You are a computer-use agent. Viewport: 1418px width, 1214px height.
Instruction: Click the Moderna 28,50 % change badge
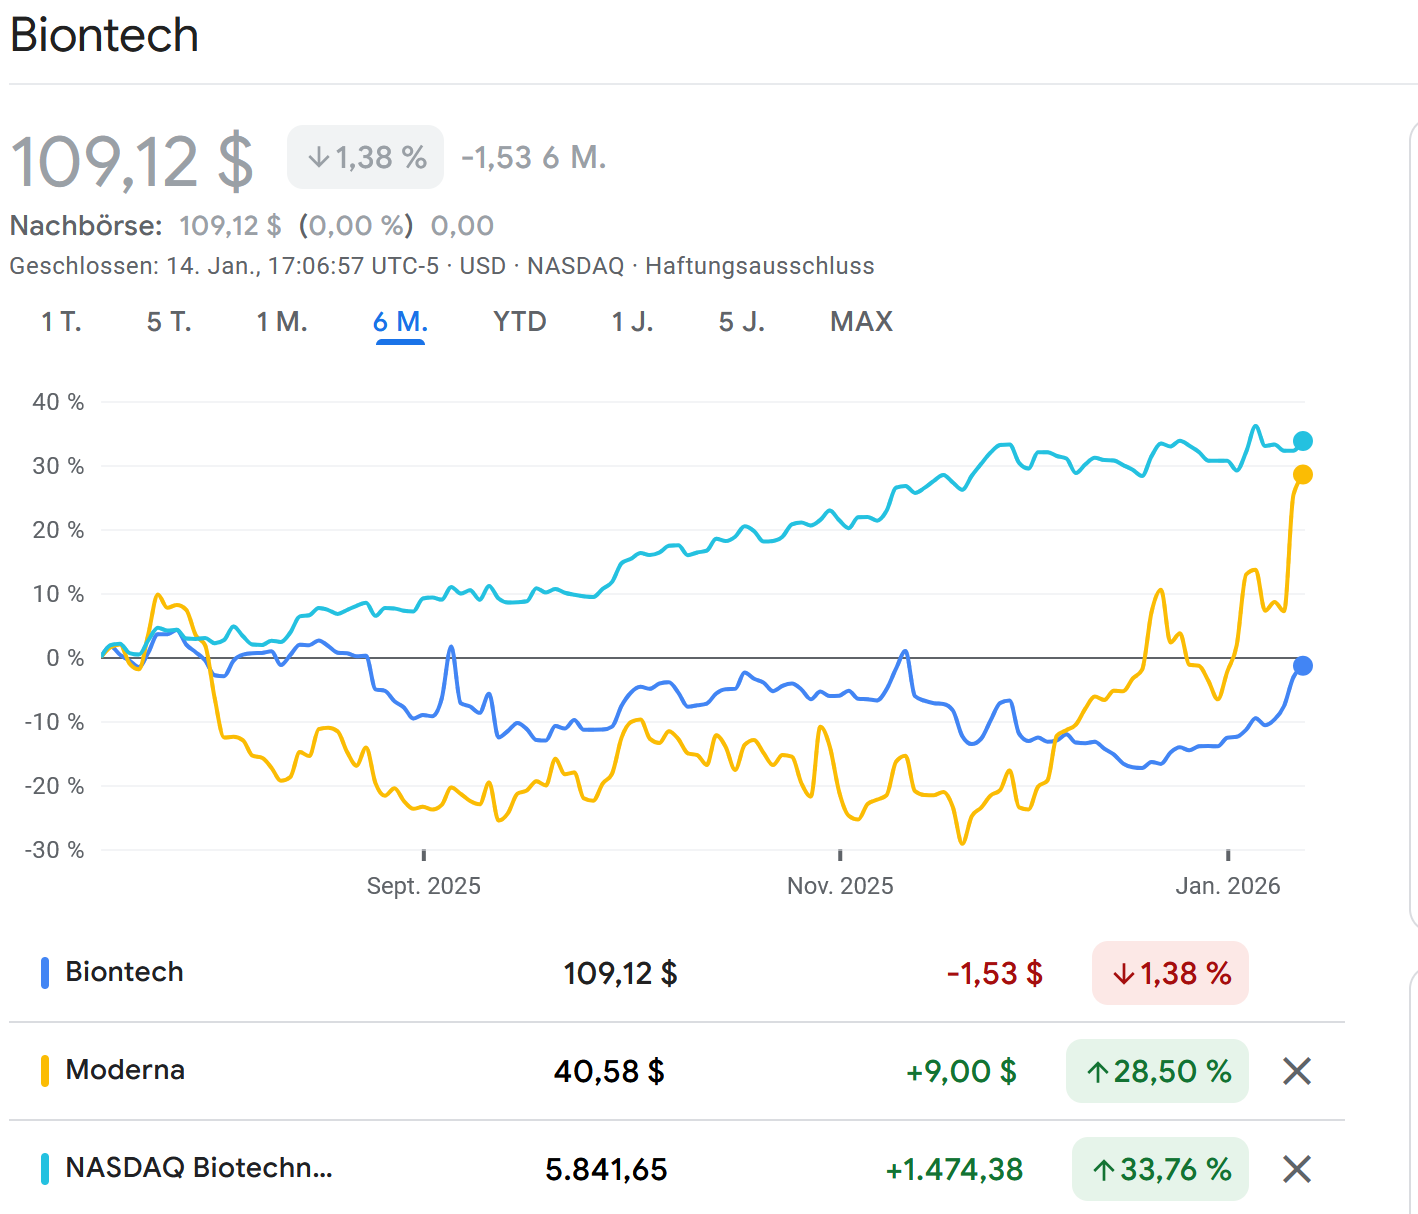click(1157, 1071)
